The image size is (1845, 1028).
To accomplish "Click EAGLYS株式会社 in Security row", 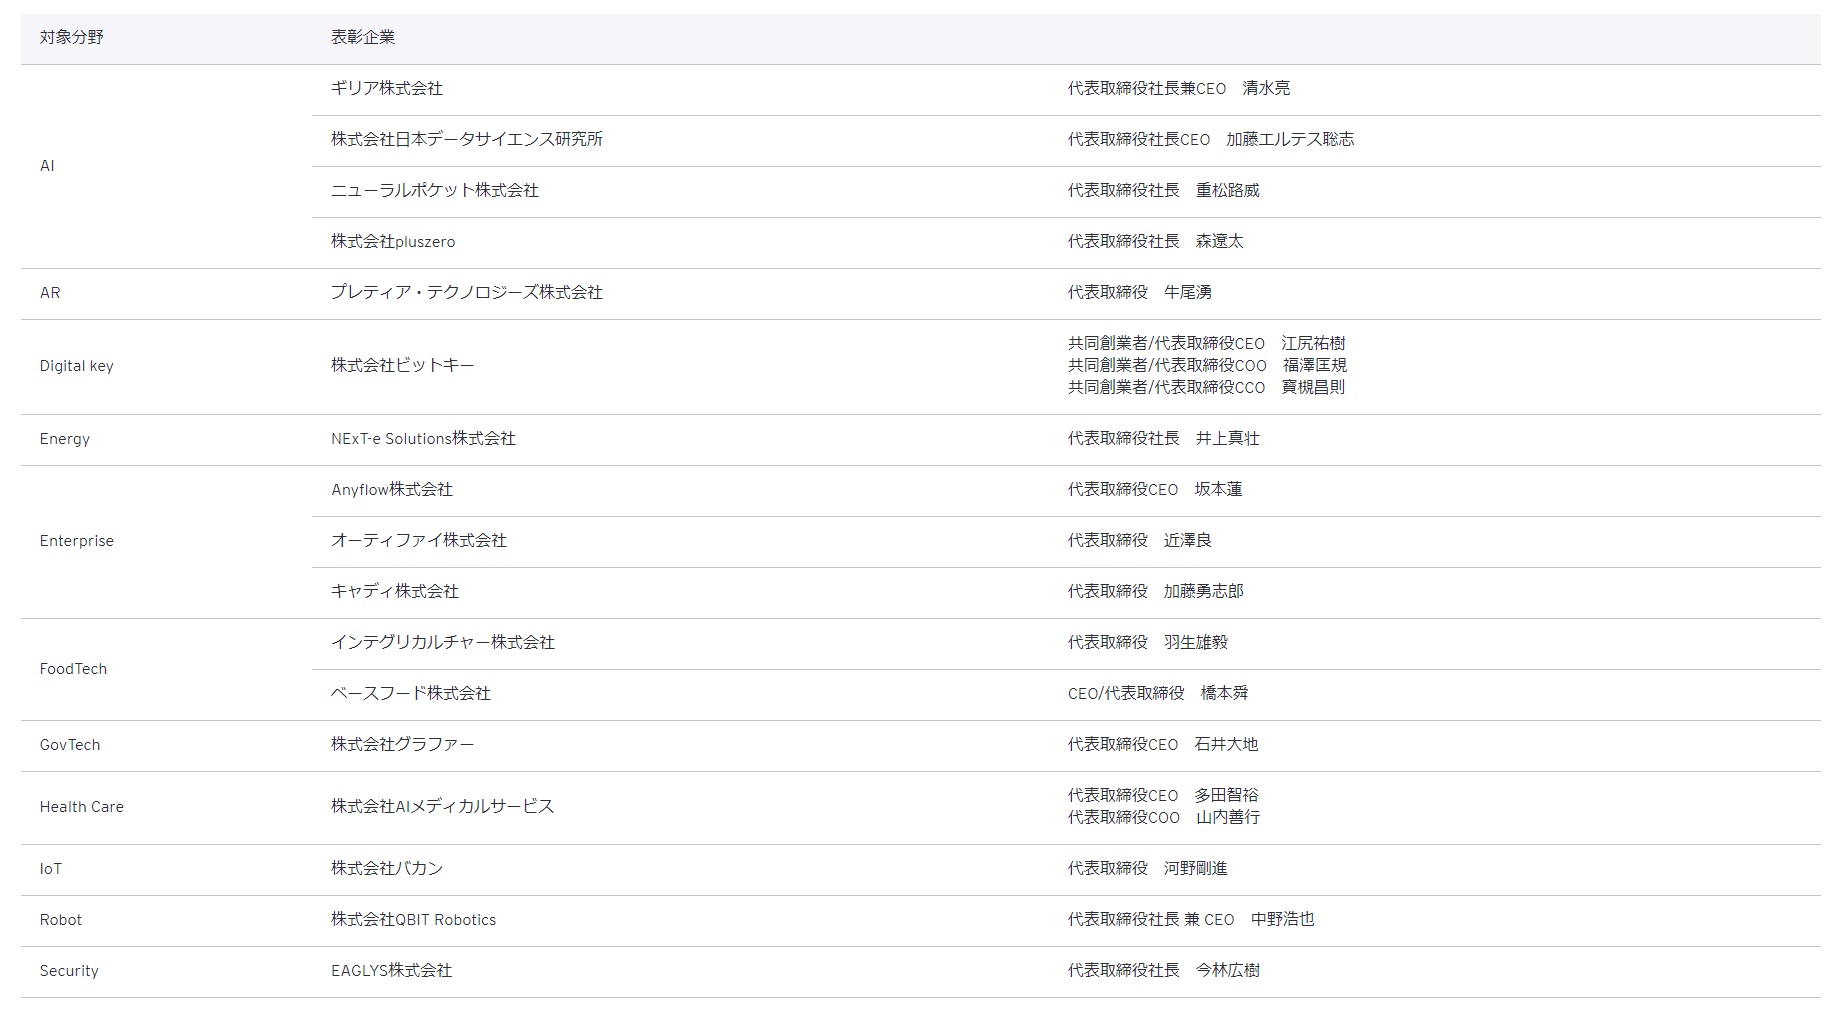I will [391, 971].
